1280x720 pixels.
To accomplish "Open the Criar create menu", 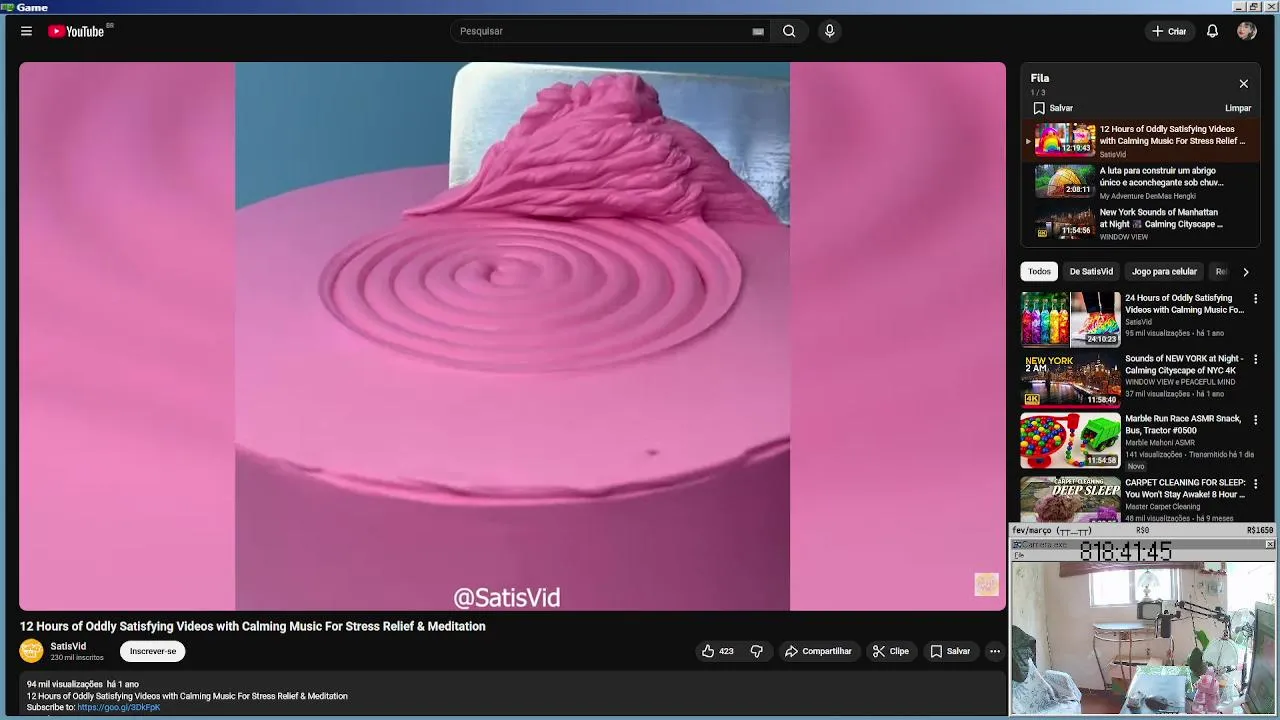I will pyautogui.click(x=1169, y=31).
